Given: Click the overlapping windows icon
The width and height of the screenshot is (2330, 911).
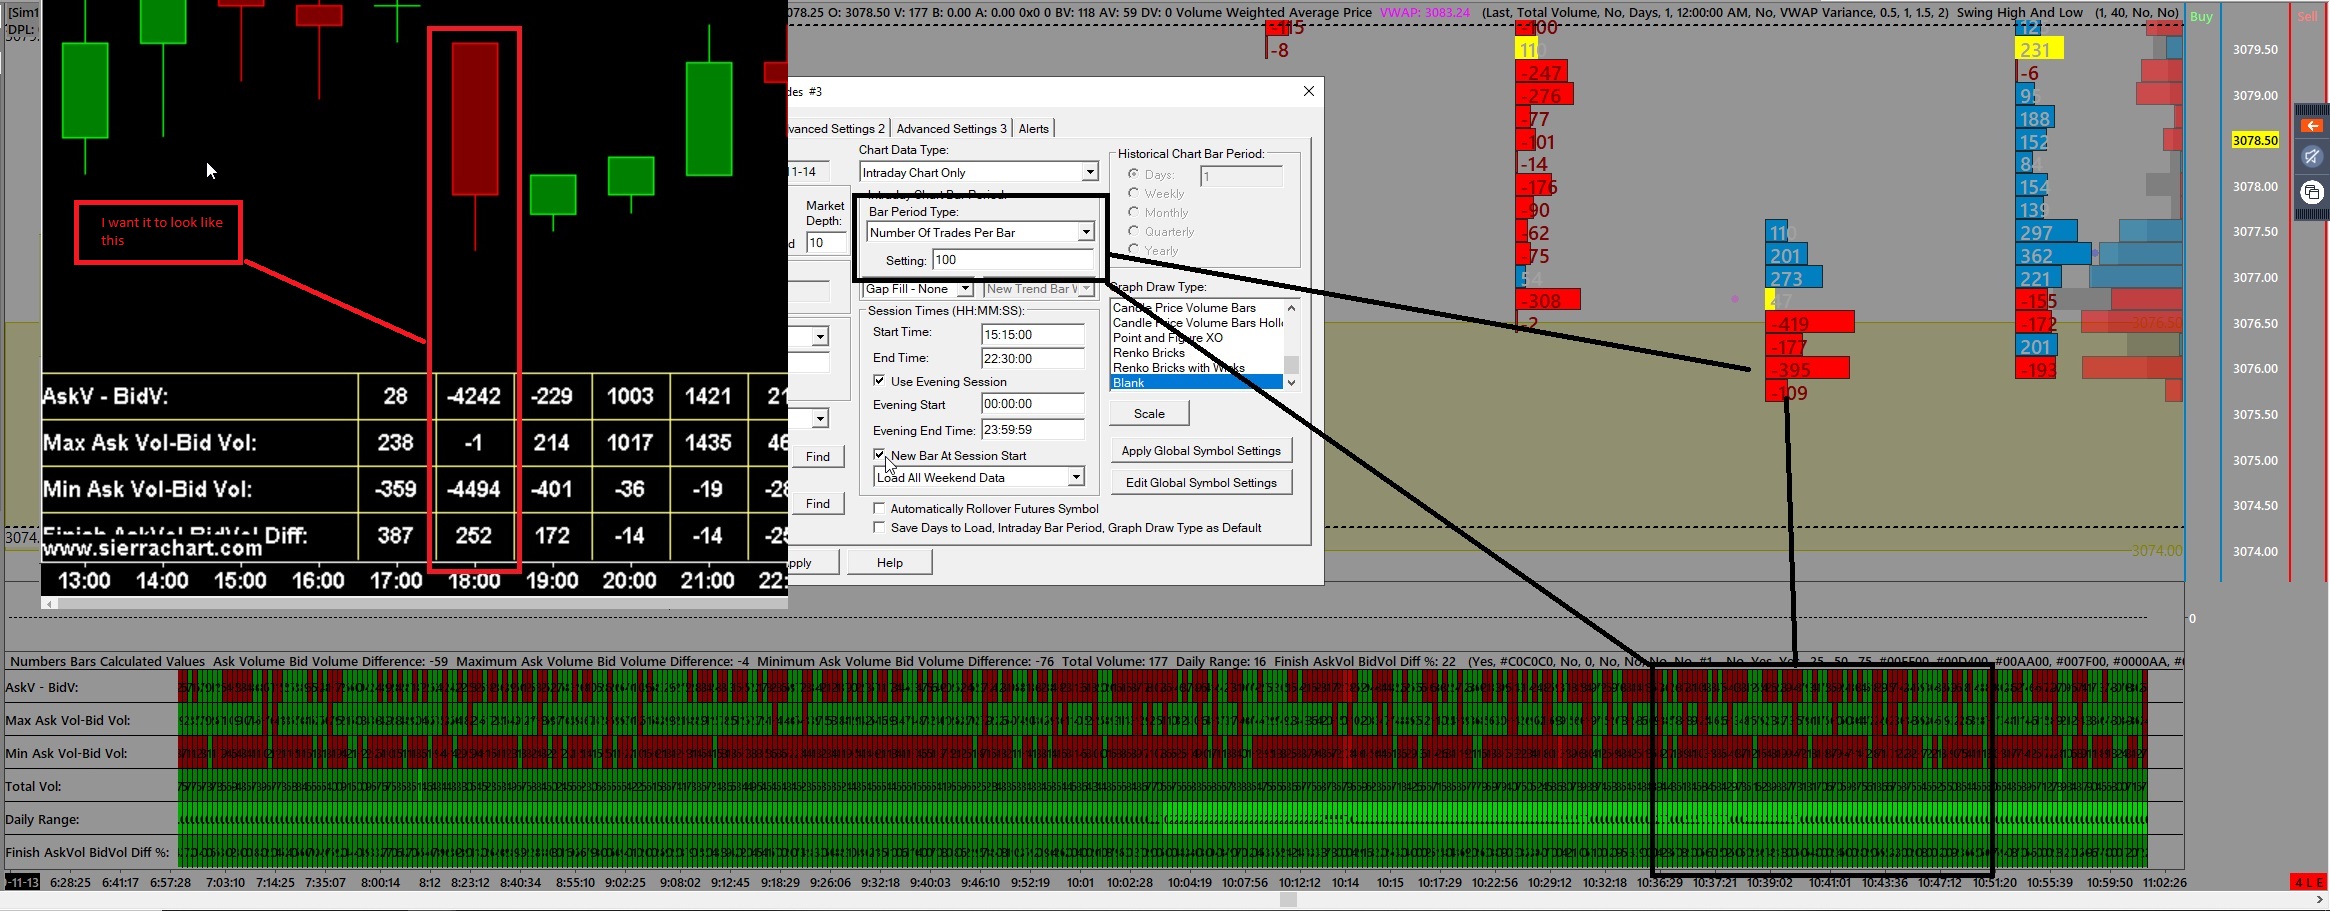Looking at the screenshot, I should click(2311, 192).
